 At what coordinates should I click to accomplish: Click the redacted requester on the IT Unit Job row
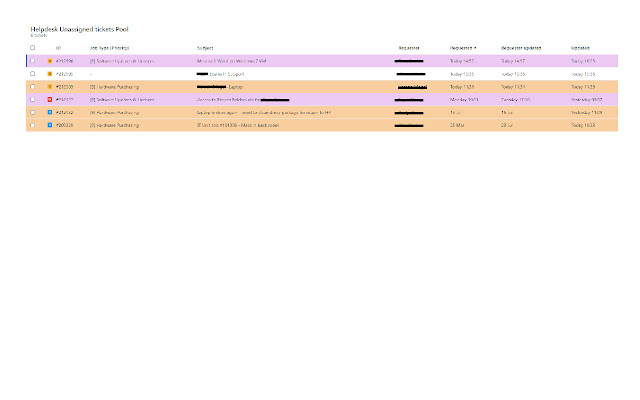409,125
